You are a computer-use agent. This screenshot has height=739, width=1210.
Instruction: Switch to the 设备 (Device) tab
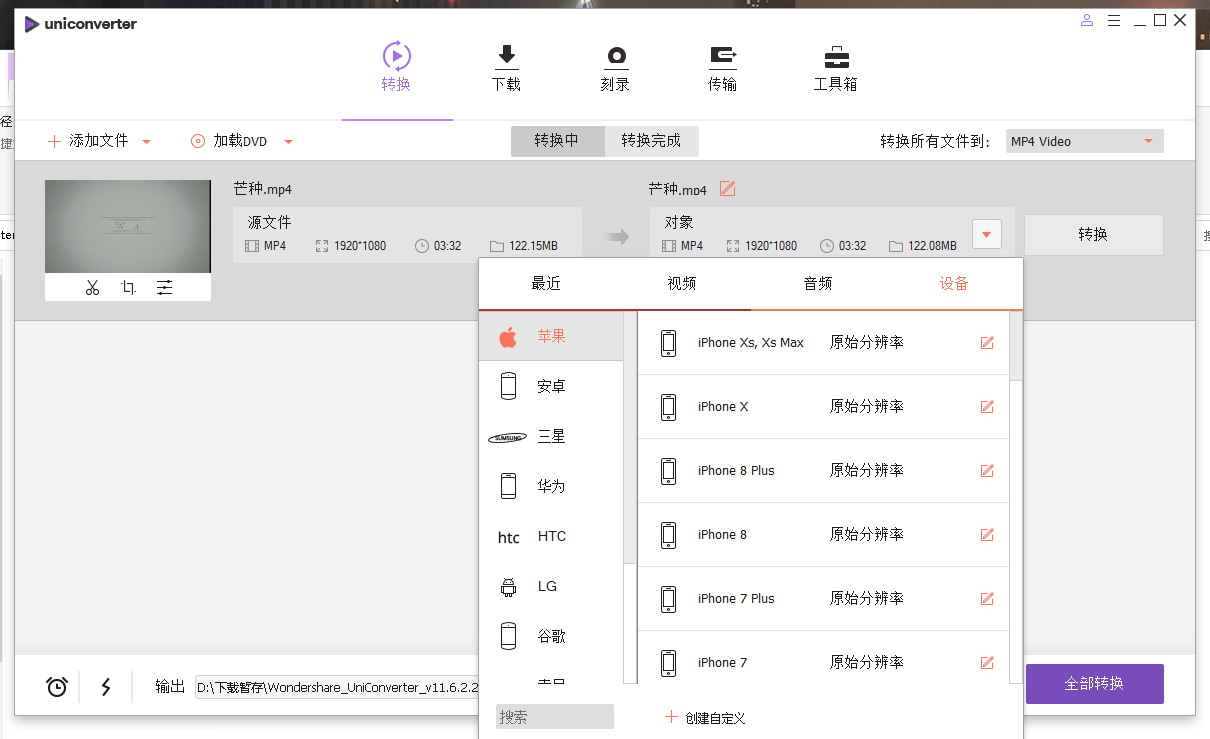point(954,284)
